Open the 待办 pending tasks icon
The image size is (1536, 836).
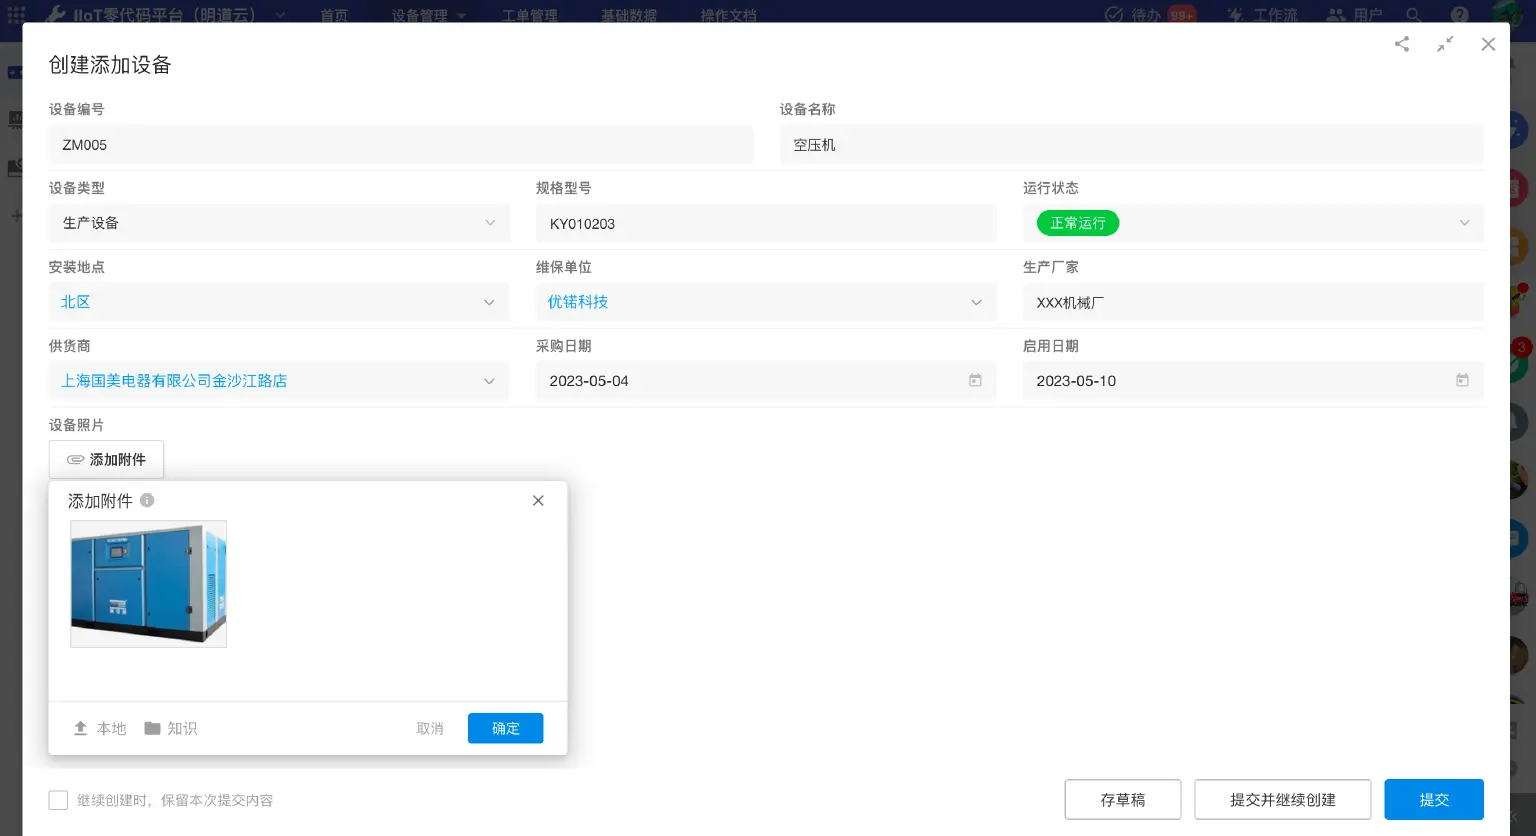coord(1113,15)
